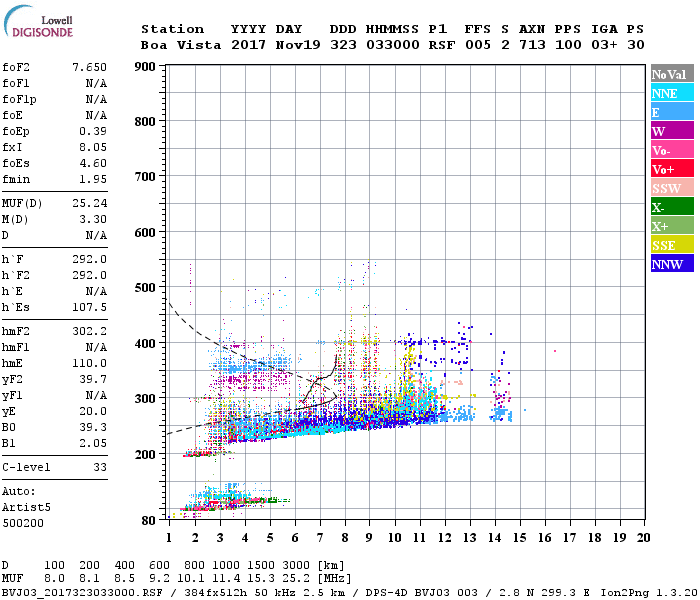Click the solid electron density profile curve
The image size is (700, 600).
(322, 377)
